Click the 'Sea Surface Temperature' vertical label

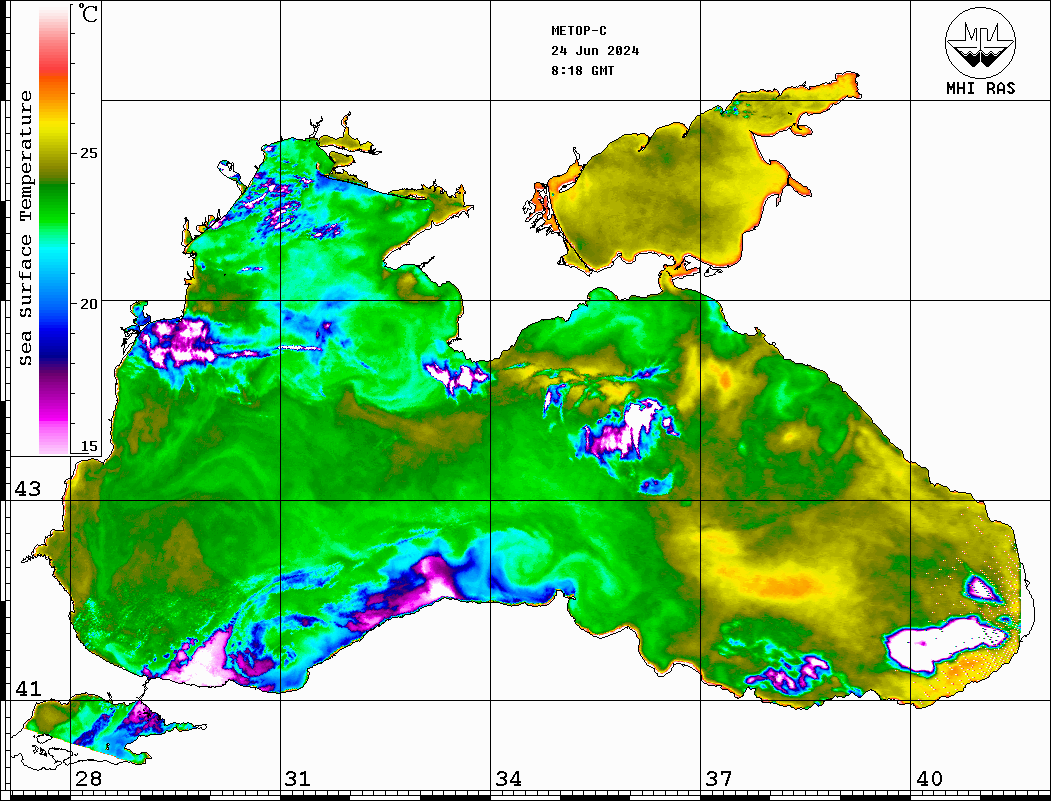click(x=25, y=228)
